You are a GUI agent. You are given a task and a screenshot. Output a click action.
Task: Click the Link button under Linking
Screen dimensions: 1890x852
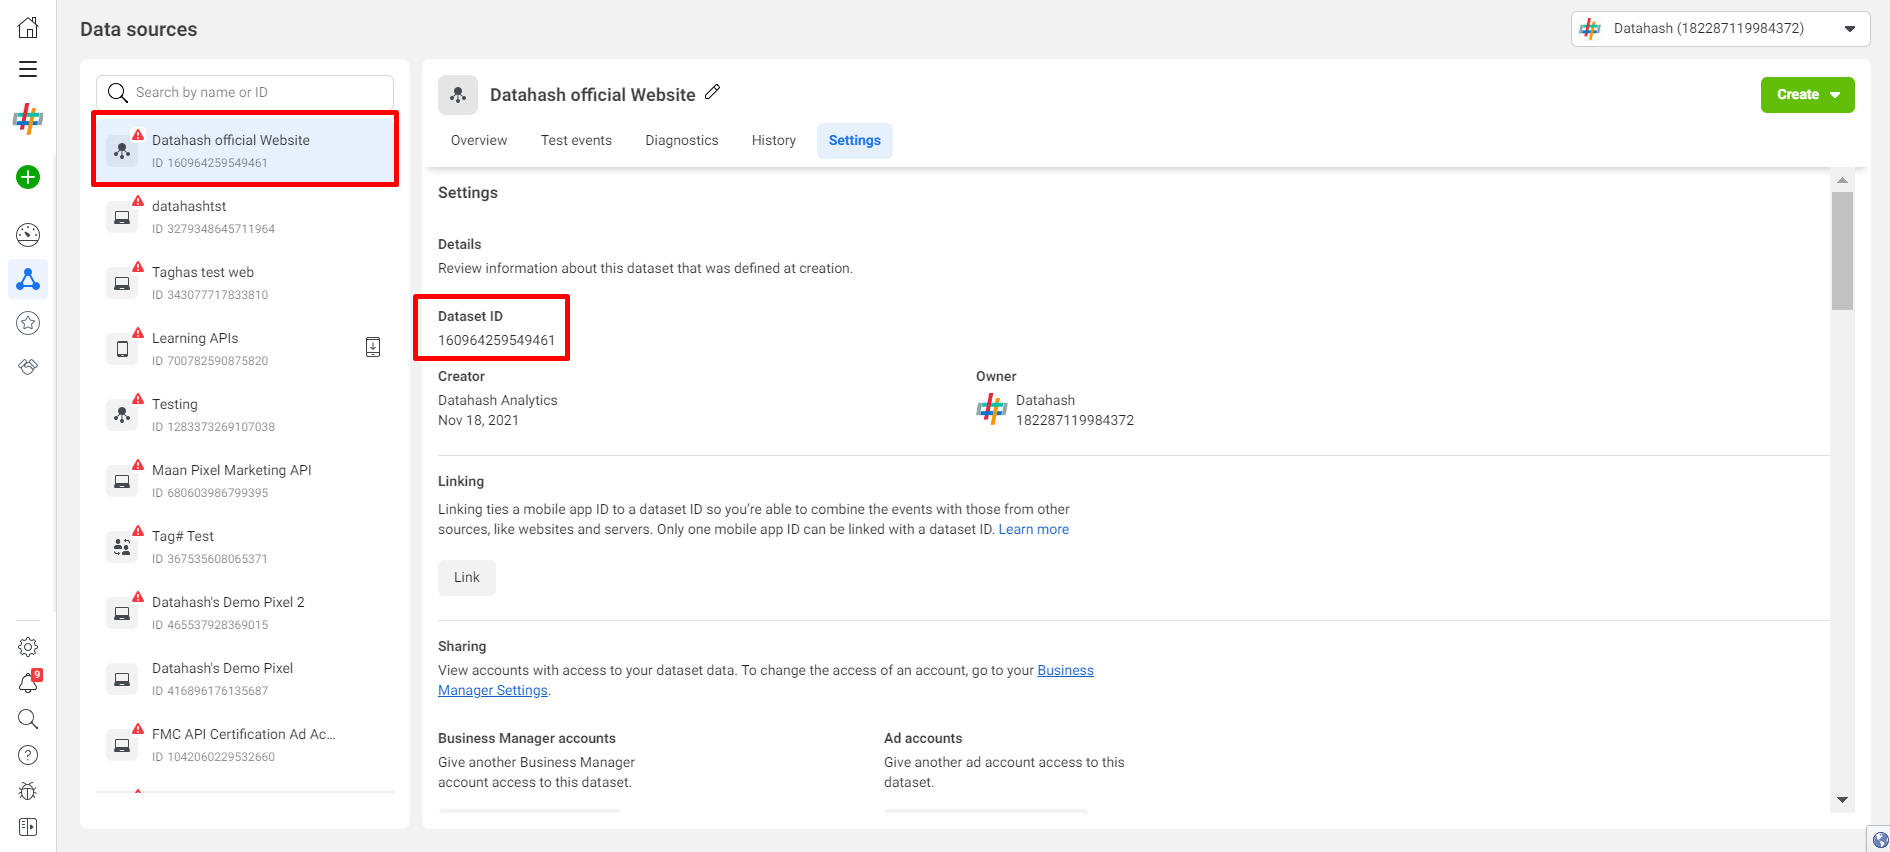[467, 578]
